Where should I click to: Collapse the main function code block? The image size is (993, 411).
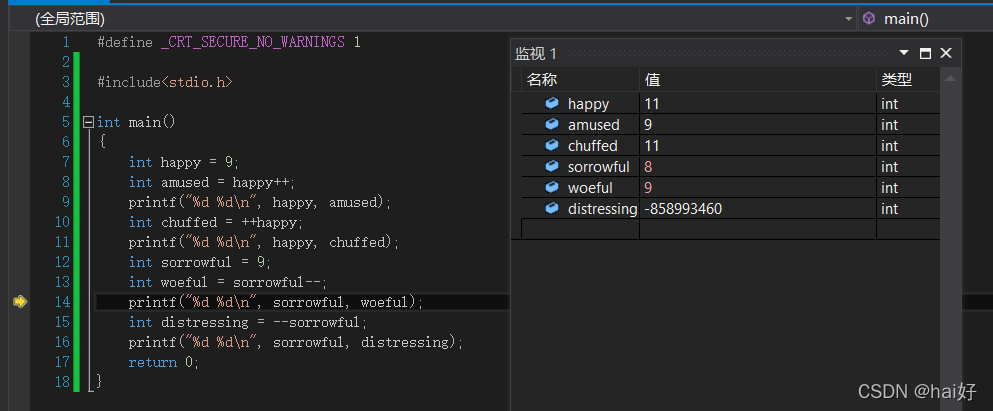pyautogui.click(x=88, y=122)
